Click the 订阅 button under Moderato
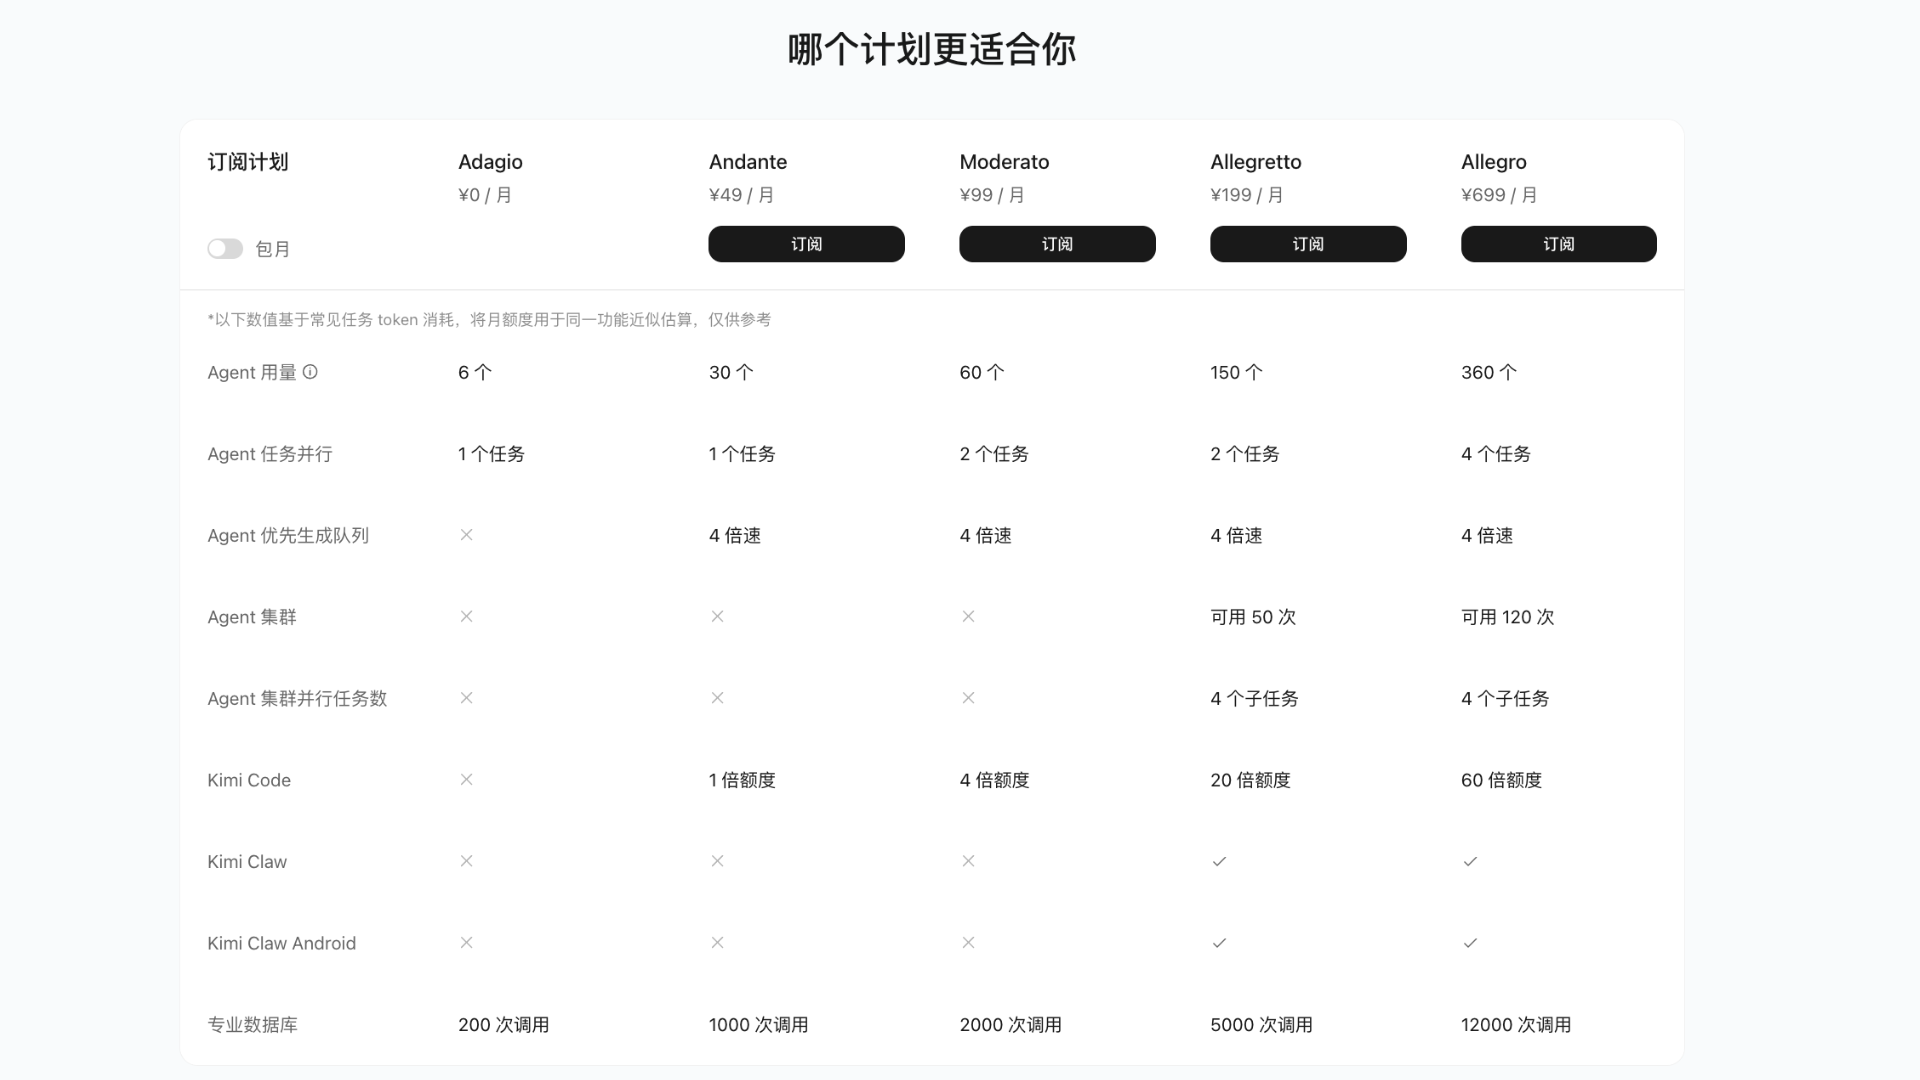1920x1080 pixels. [1057, 244]
